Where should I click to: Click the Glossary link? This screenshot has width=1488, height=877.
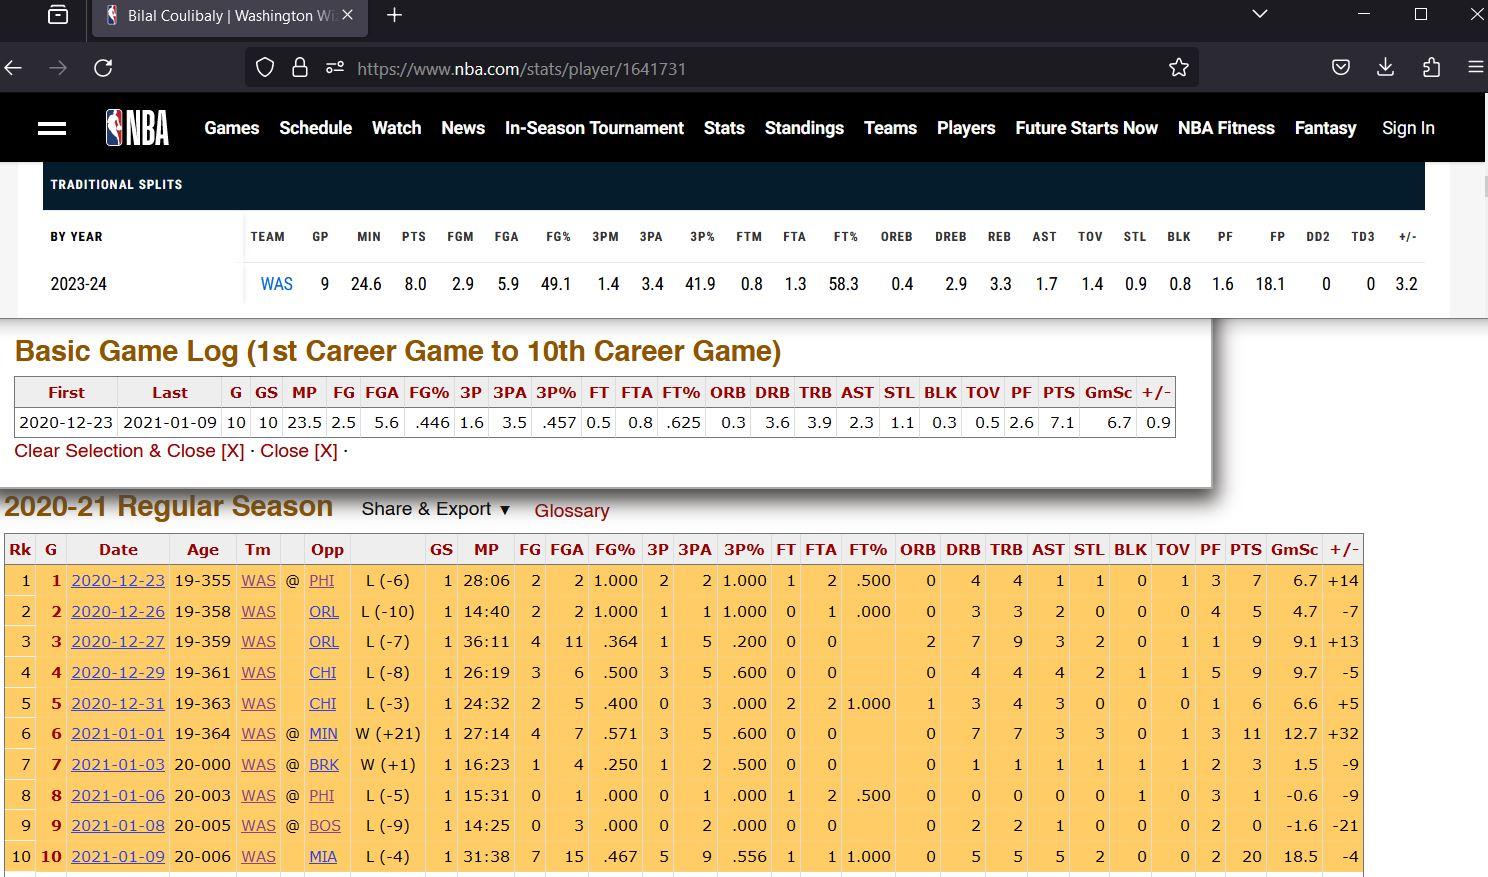571,510
